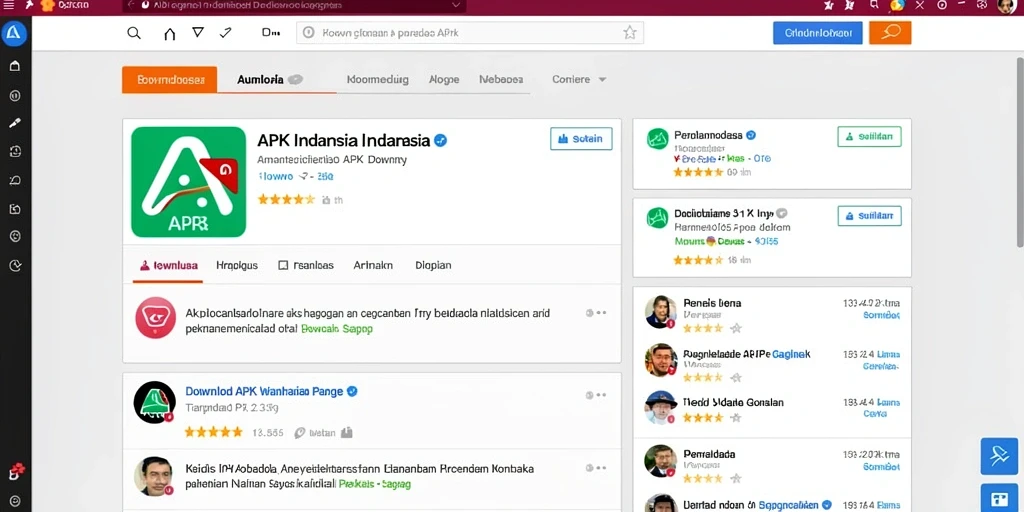The height and width of the screenshot is (512, 1024).
Task: Open the green APK app logo thumbnail
Action: 189,182
